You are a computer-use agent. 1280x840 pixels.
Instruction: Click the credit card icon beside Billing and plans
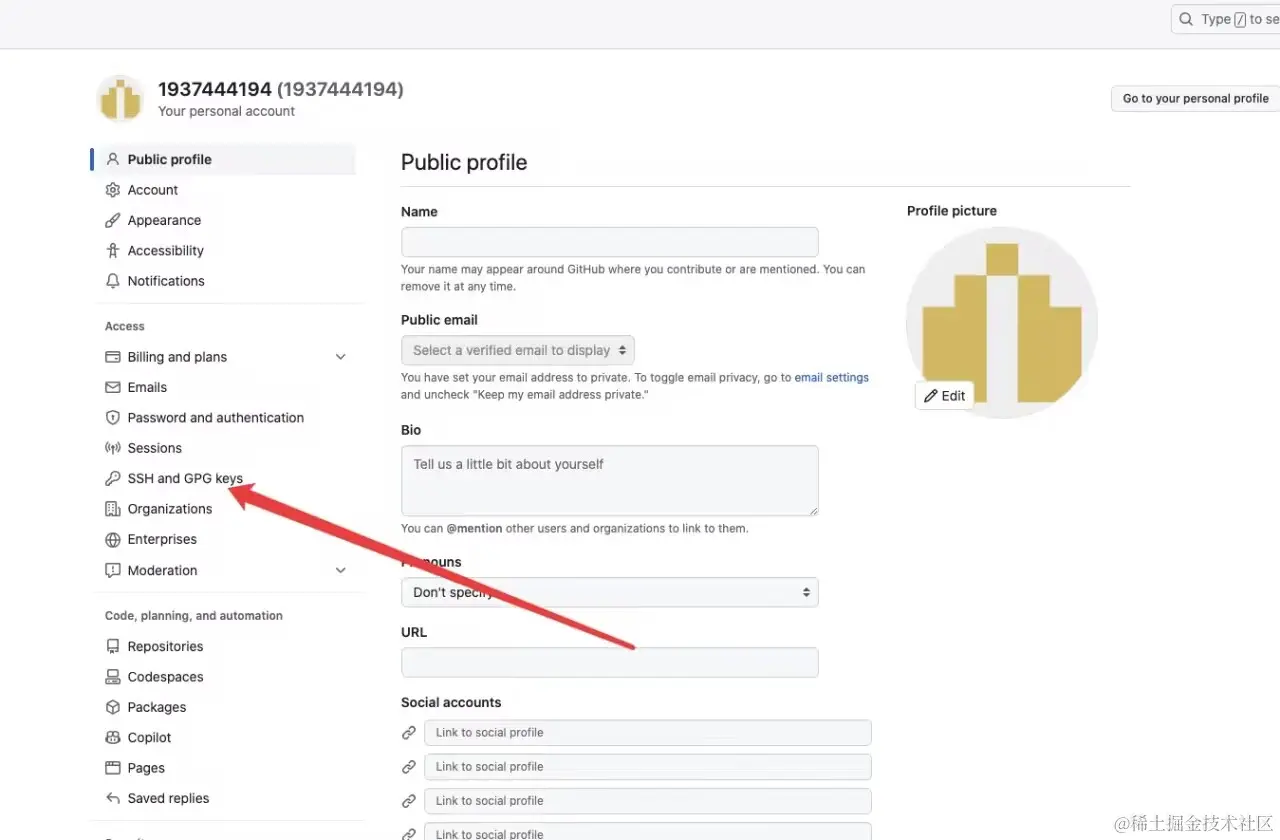(x=113, y=357)
